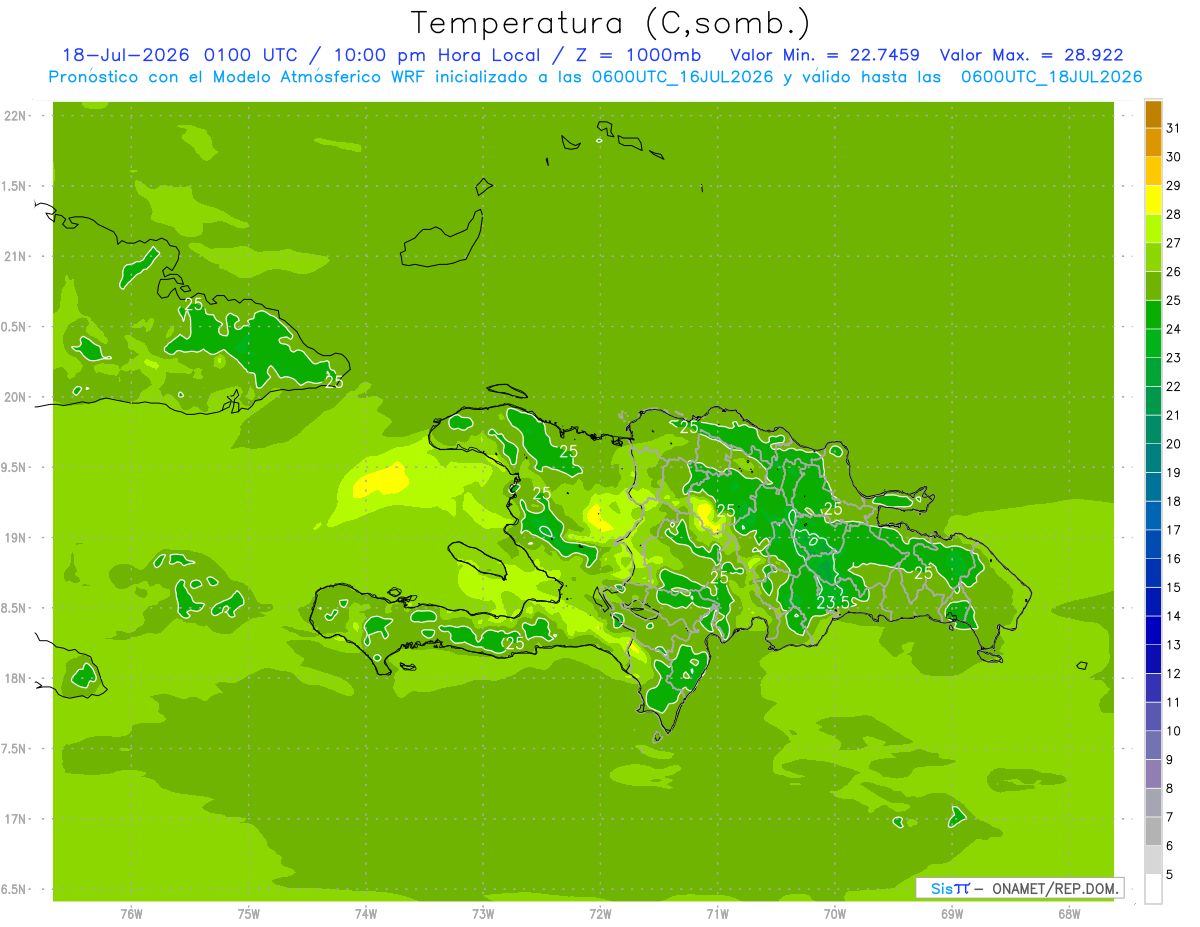Click the '23.5' contour label on map
1200x927 pixels.
coord(833,602)
